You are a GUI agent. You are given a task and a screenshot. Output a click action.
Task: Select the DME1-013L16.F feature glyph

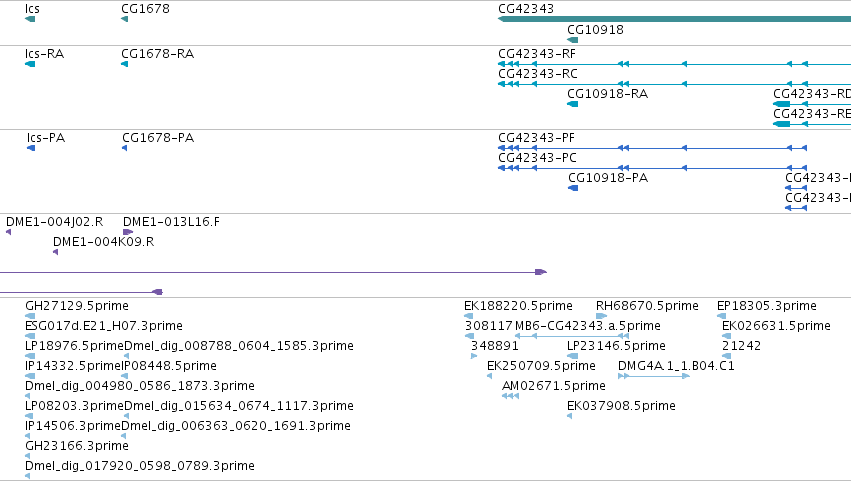(127, 232)
